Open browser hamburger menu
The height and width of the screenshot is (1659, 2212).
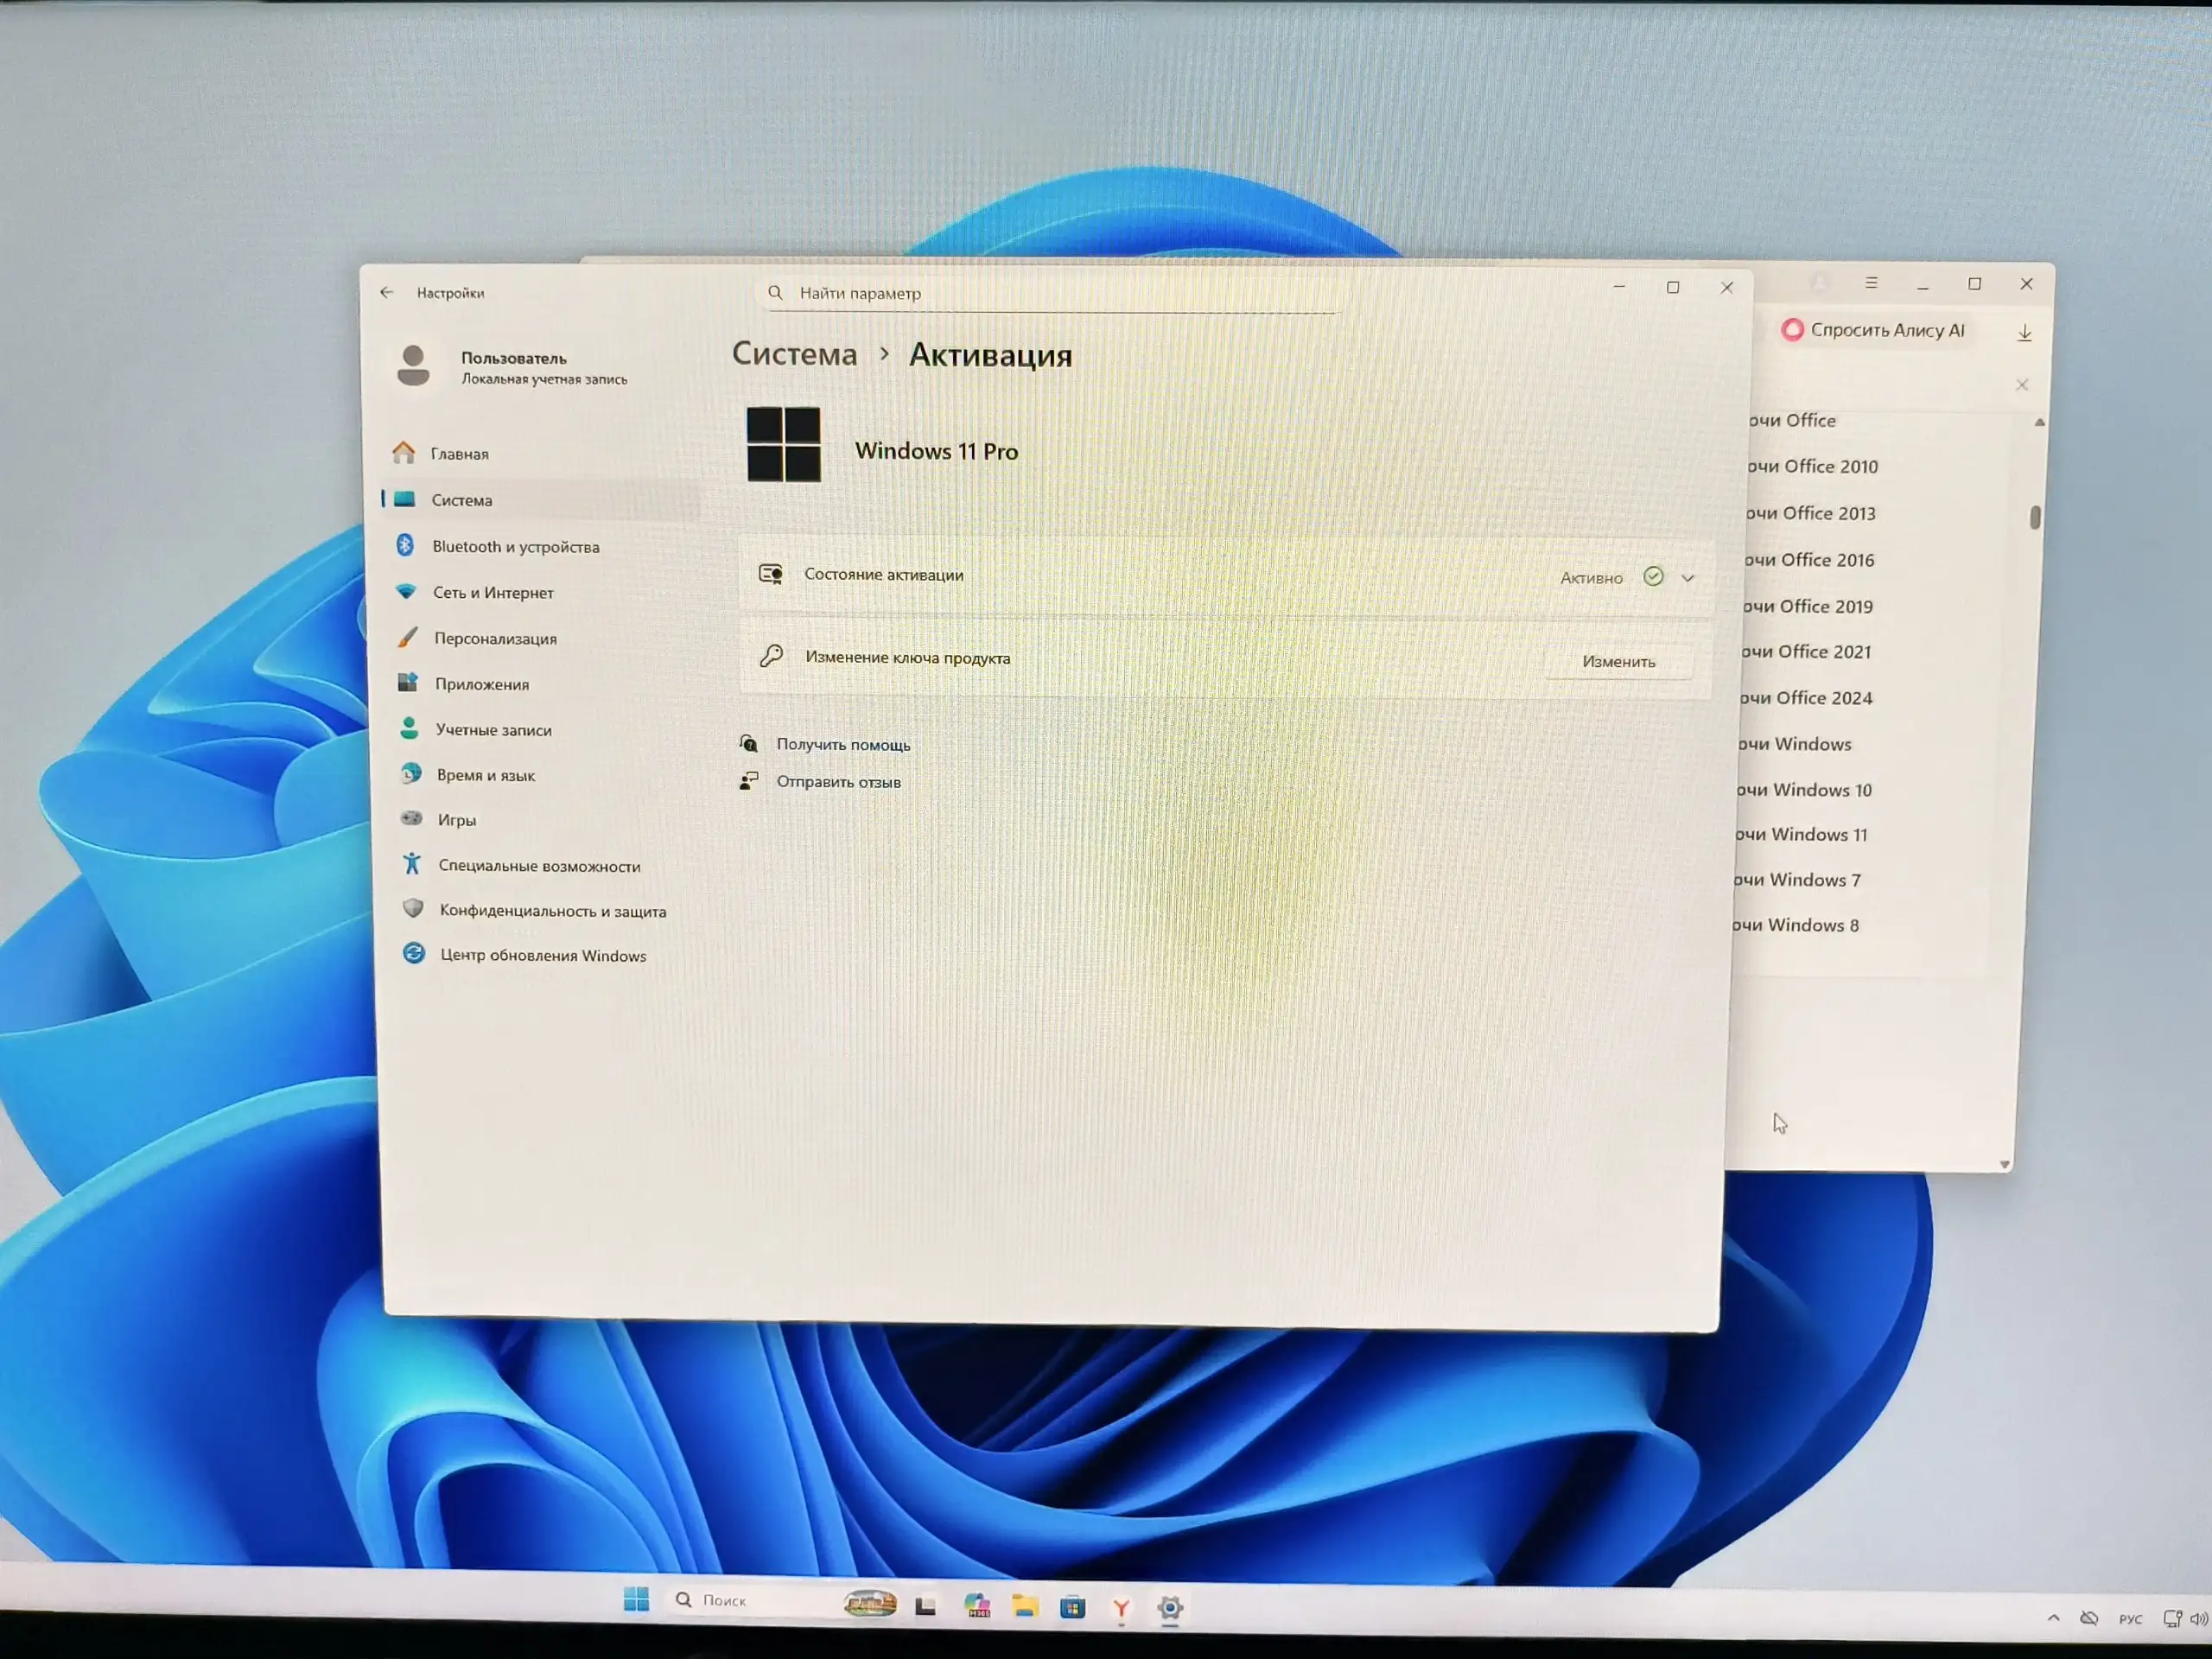[1871, 283]
